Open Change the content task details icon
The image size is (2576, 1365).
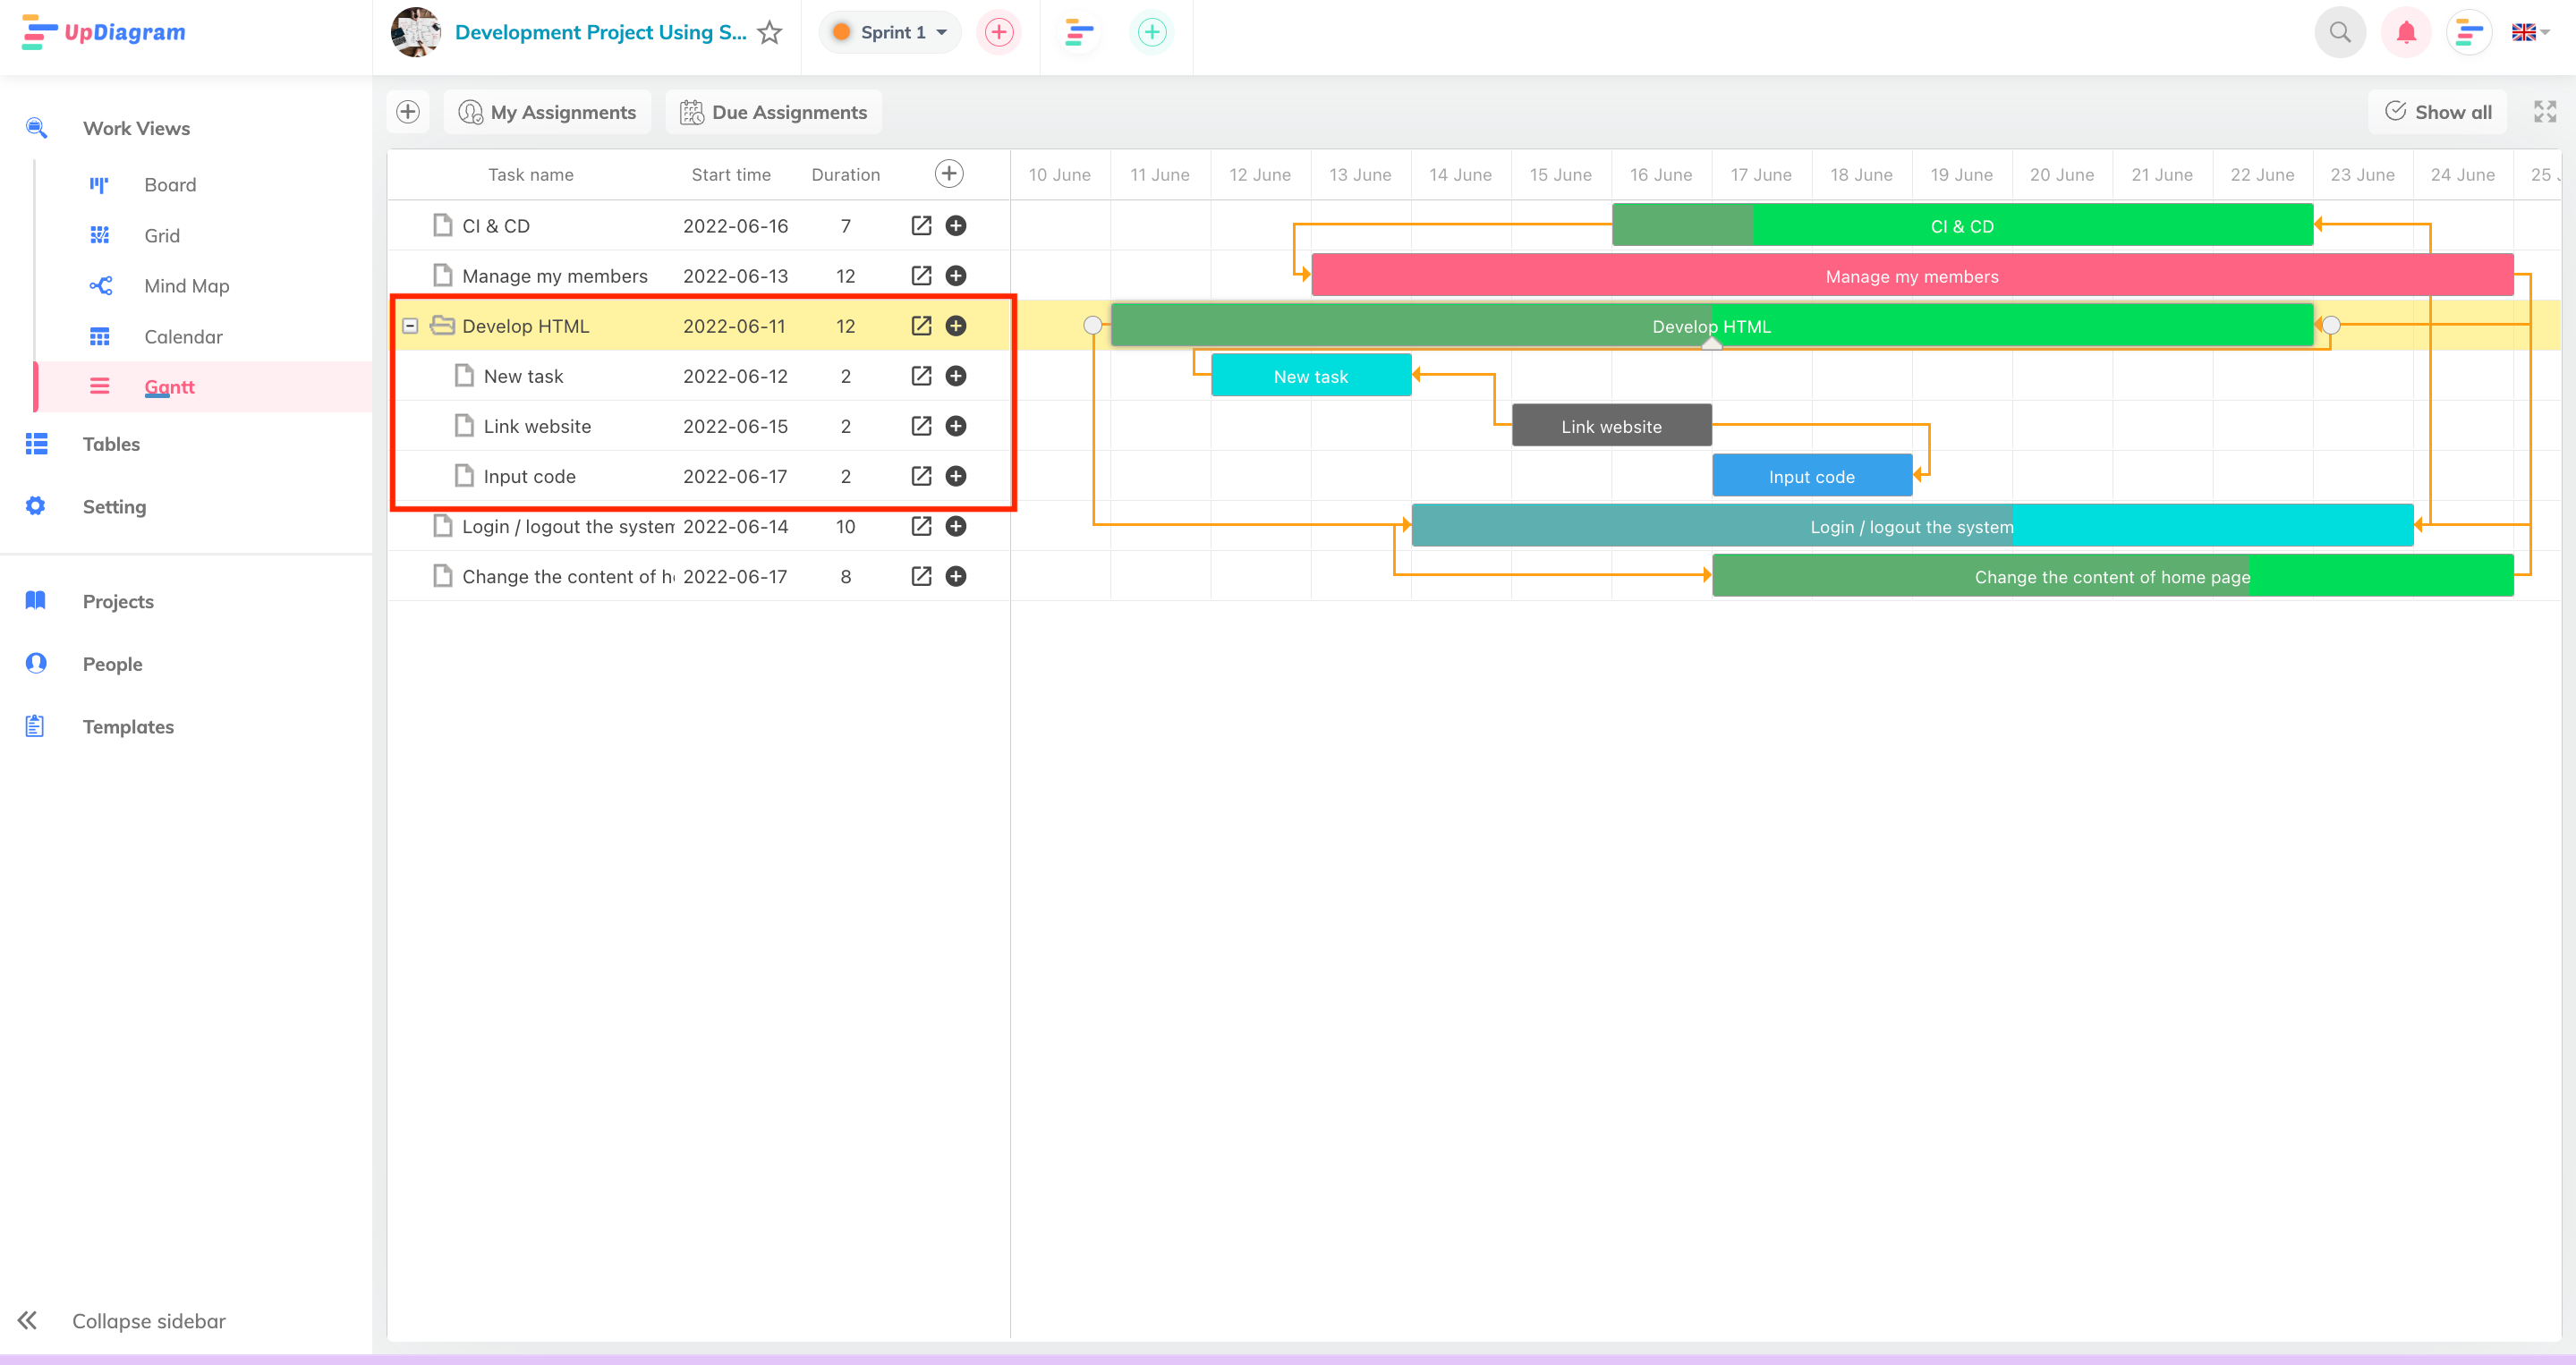pos(921,575)
